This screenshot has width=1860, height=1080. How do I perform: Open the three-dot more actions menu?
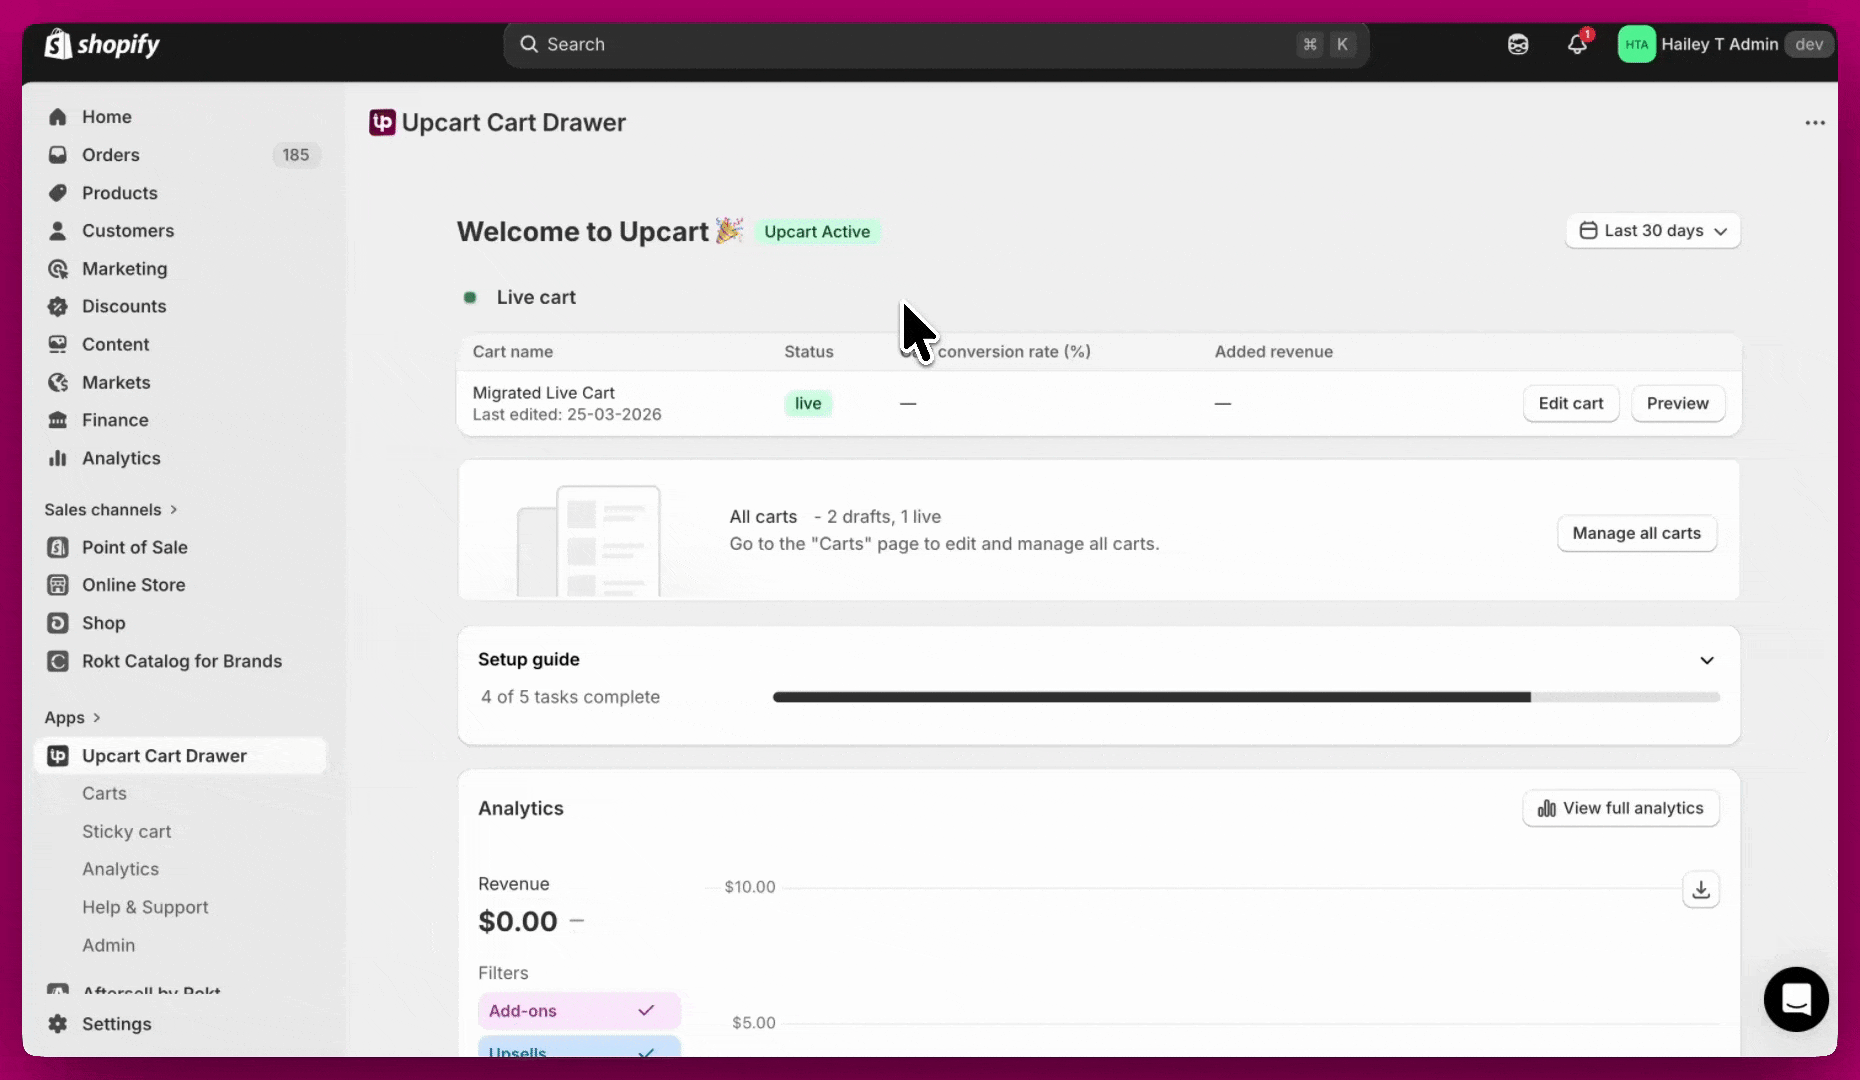[x=1815, y=123]
